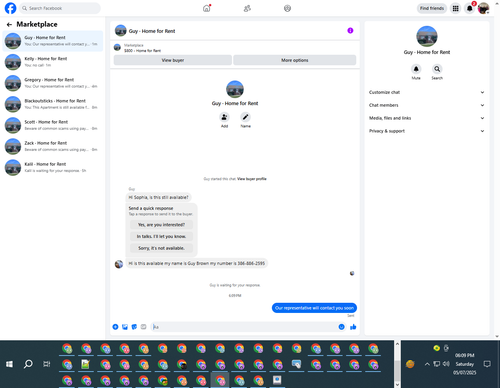Click the Name pencil edit icon
500x388 pixels.
pyautogui.click(x=245, y=117)
